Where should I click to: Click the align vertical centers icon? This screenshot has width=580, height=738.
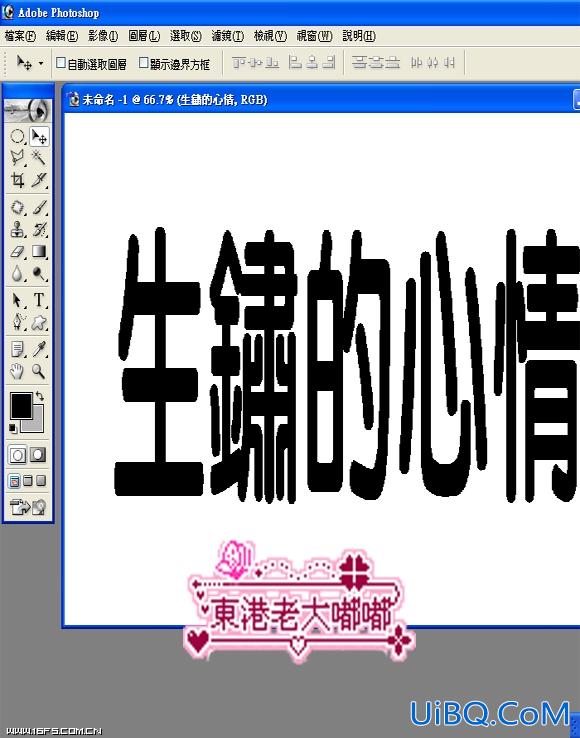pos(256,62)
